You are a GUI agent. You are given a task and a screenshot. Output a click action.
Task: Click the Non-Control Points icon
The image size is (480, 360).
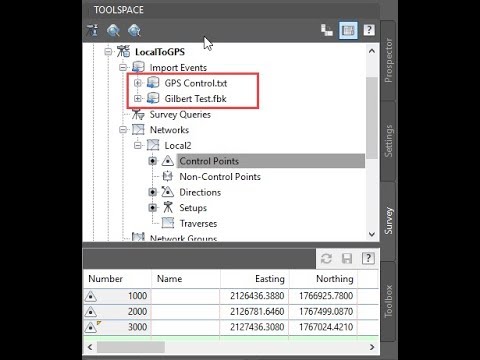(168, 176)
